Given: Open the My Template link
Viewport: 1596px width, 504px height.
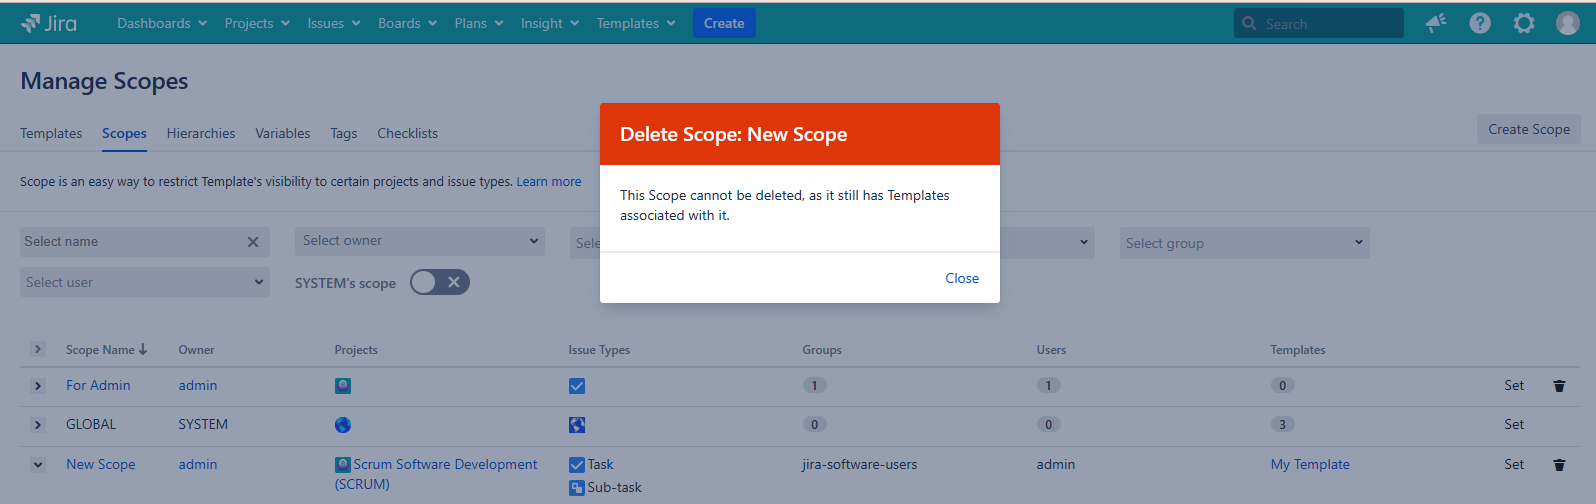Looking at the screenshot, I should tap(1309, 464).
